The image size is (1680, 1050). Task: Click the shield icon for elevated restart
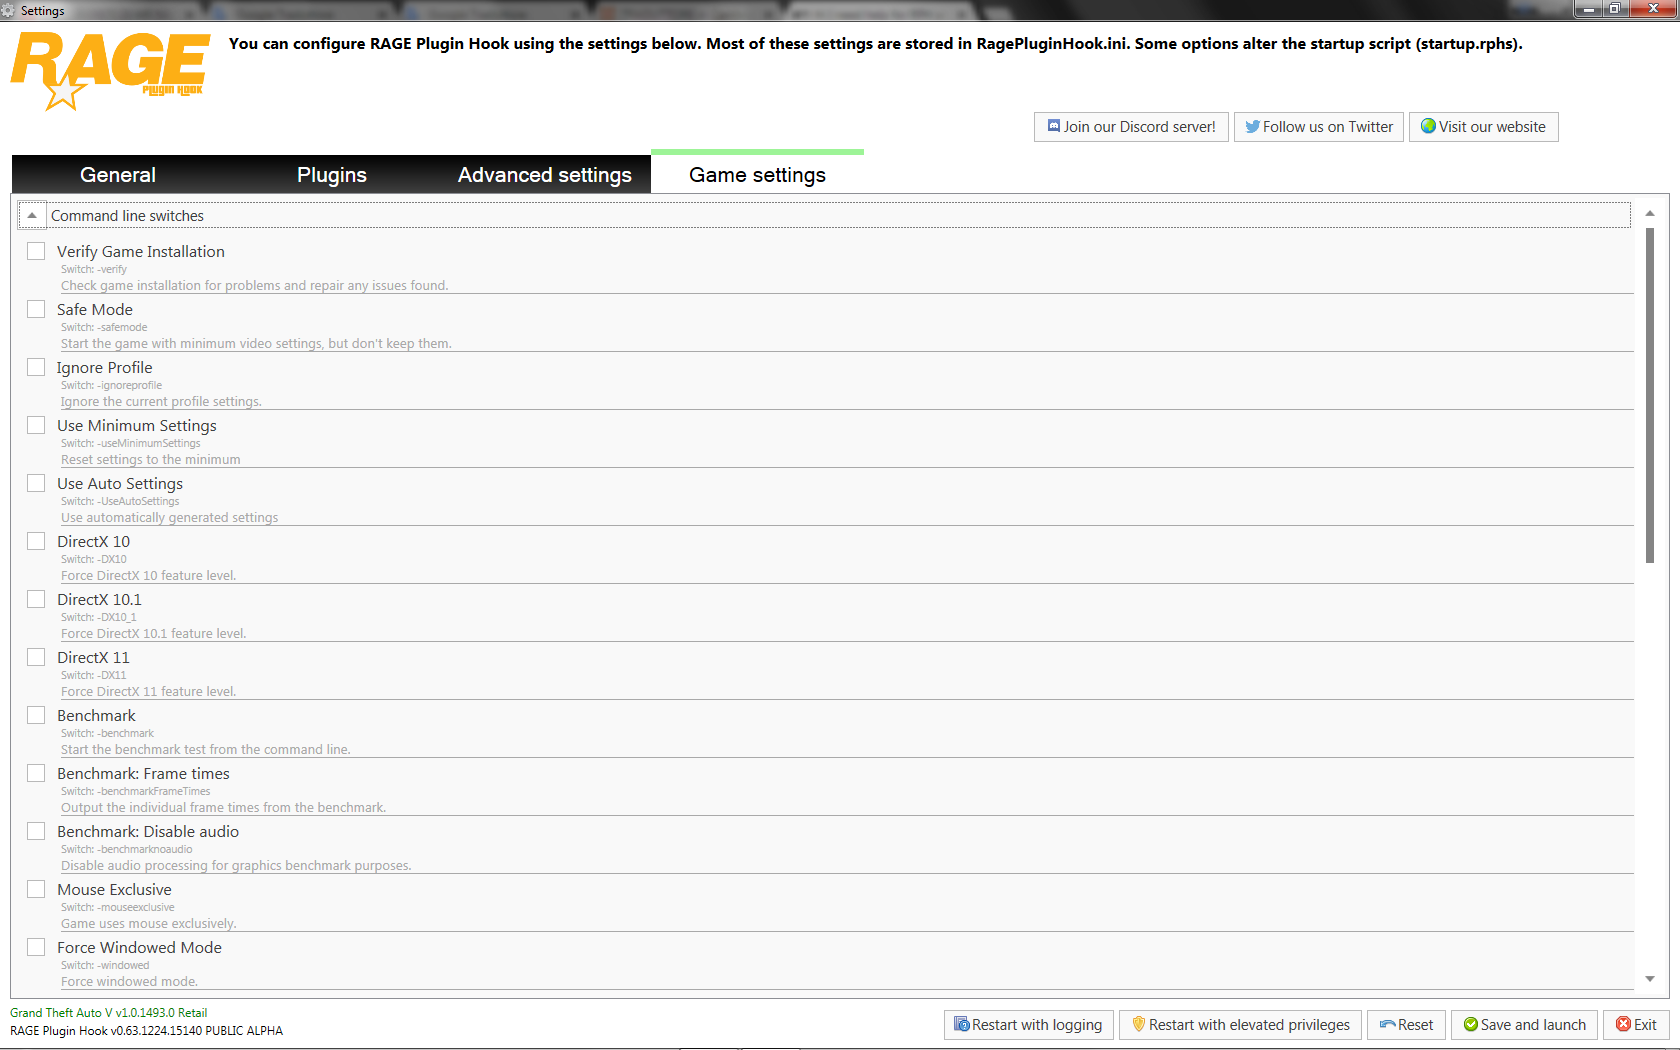point(1138,1024)
